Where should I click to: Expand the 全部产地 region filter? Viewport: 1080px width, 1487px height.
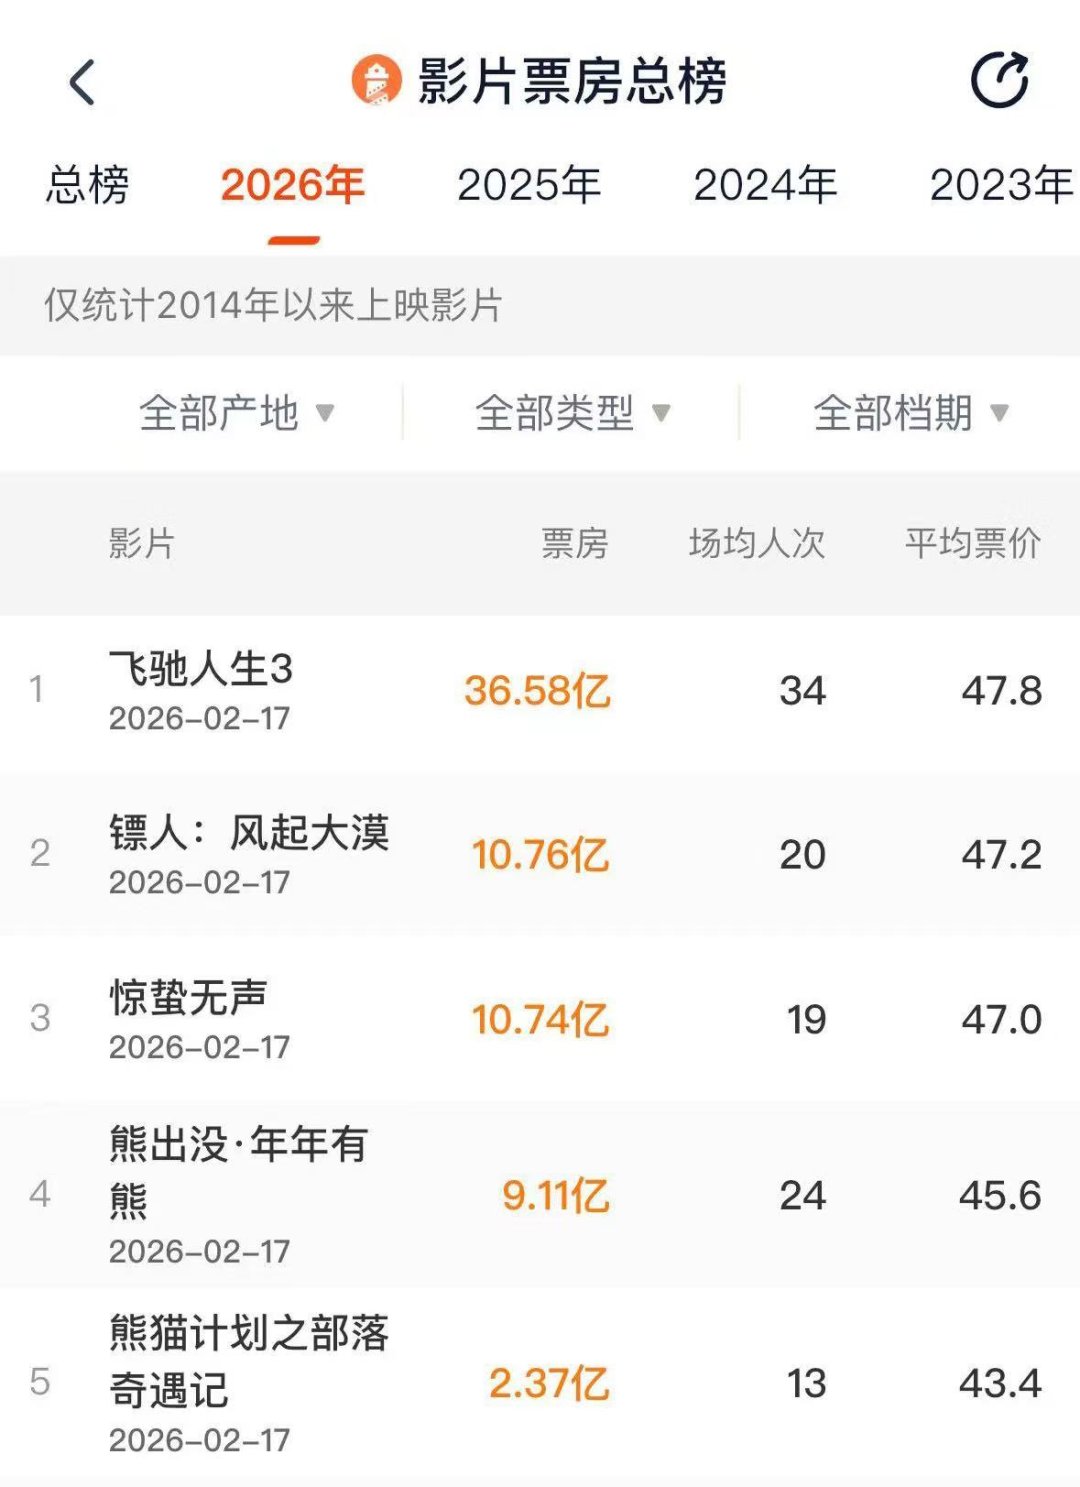[x=236, y=412]
